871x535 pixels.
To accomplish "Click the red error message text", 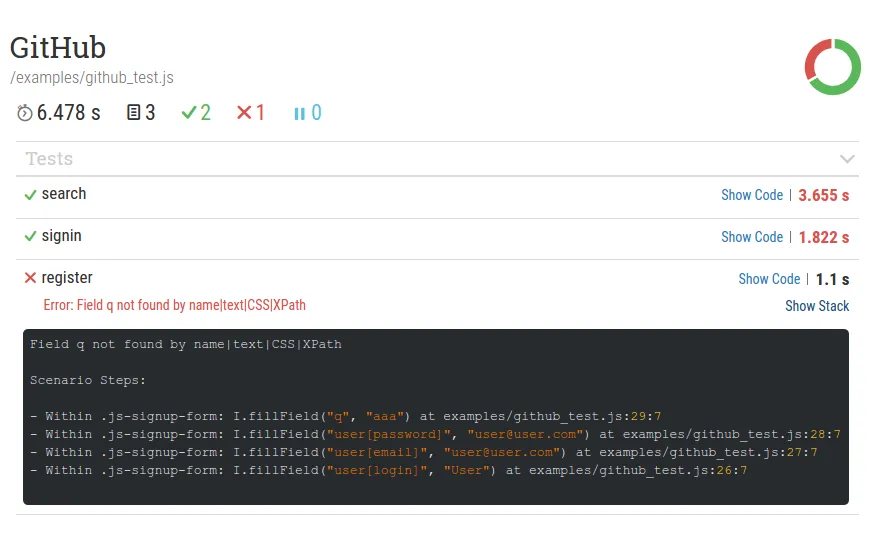I will click(174, 305).
